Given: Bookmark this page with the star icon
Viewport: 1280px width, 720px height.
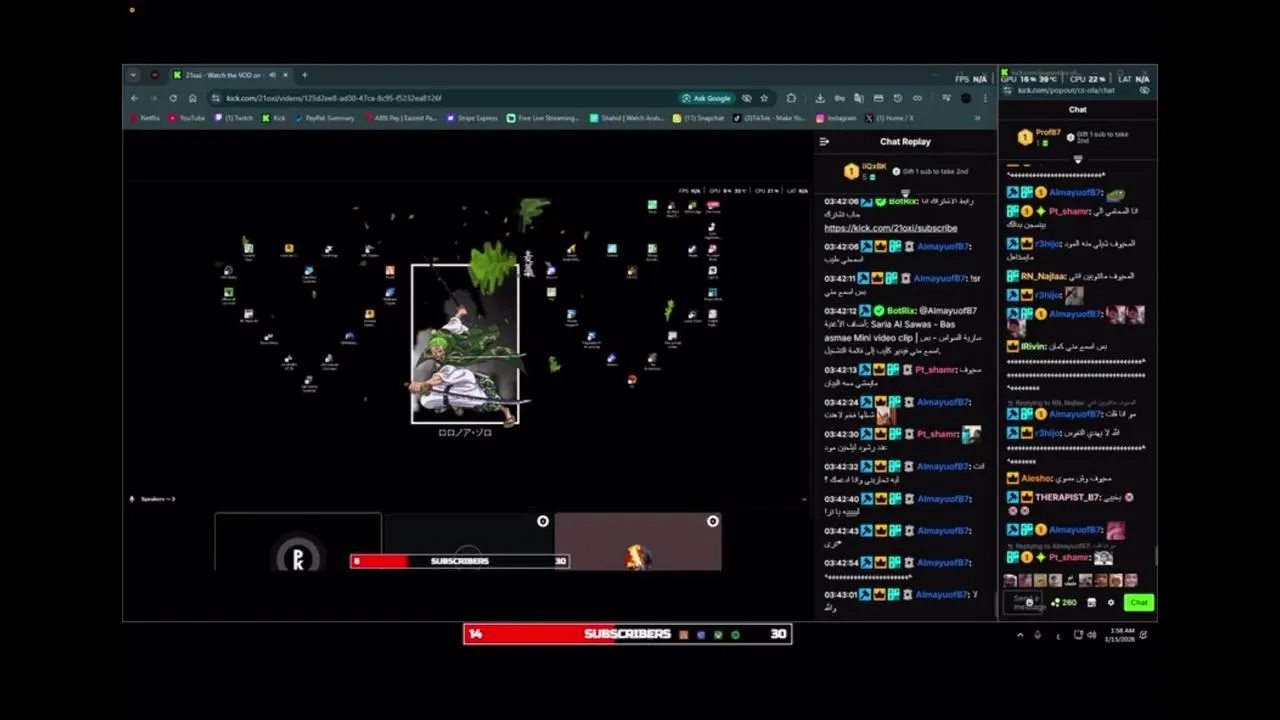Looking at the screenshot, I should pos(764,98).
